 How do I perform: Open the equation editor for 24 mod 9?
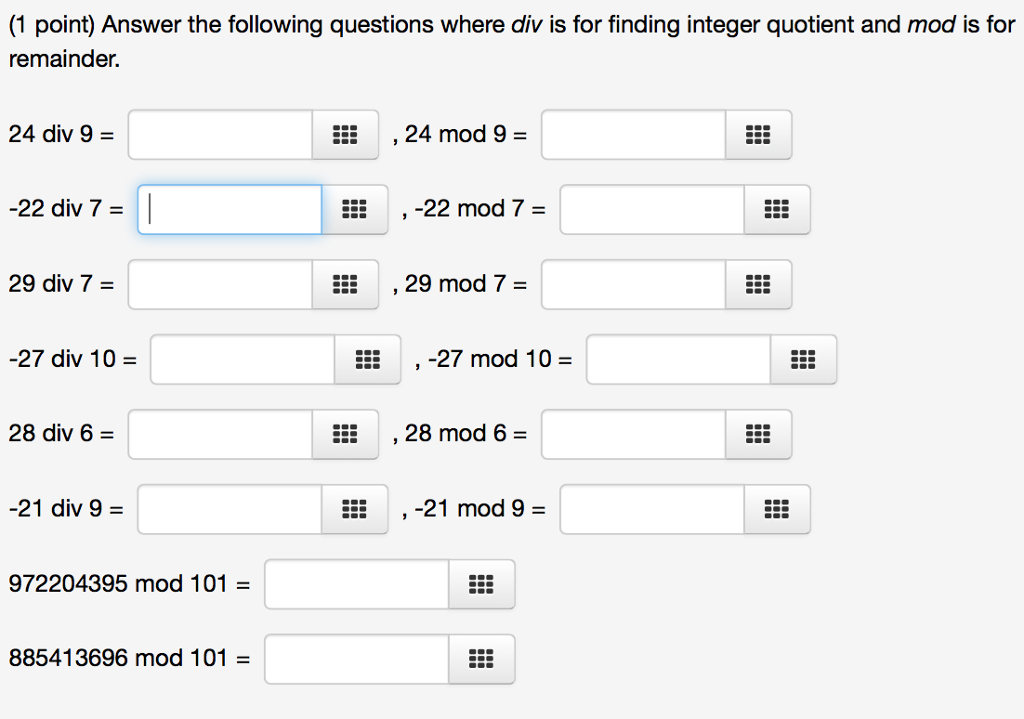coord(758,134)
